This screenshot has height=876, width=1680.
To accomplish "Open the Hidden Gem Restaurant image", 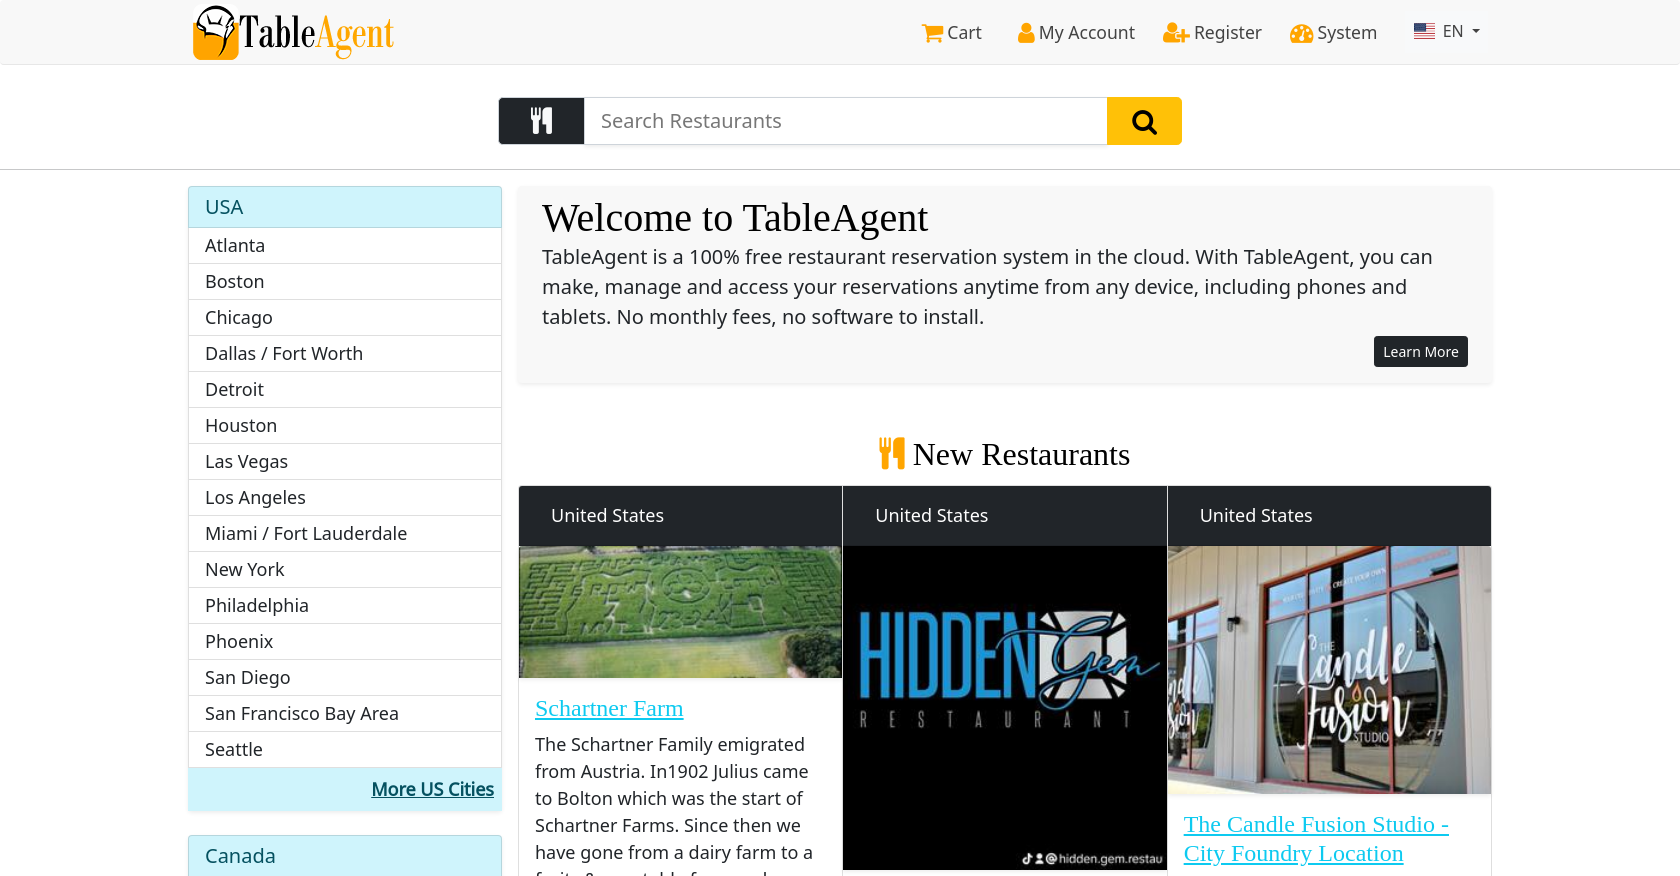I will [x=1004, y=708].
